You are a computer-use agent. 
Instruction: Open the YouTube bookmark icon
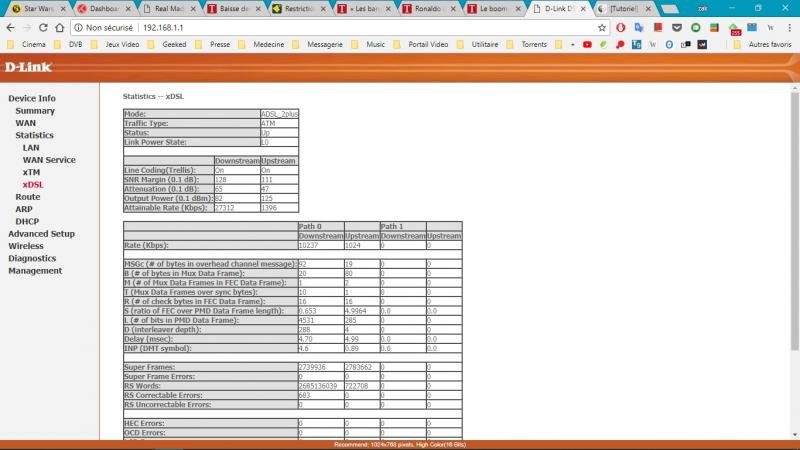[x=587, y=44]
